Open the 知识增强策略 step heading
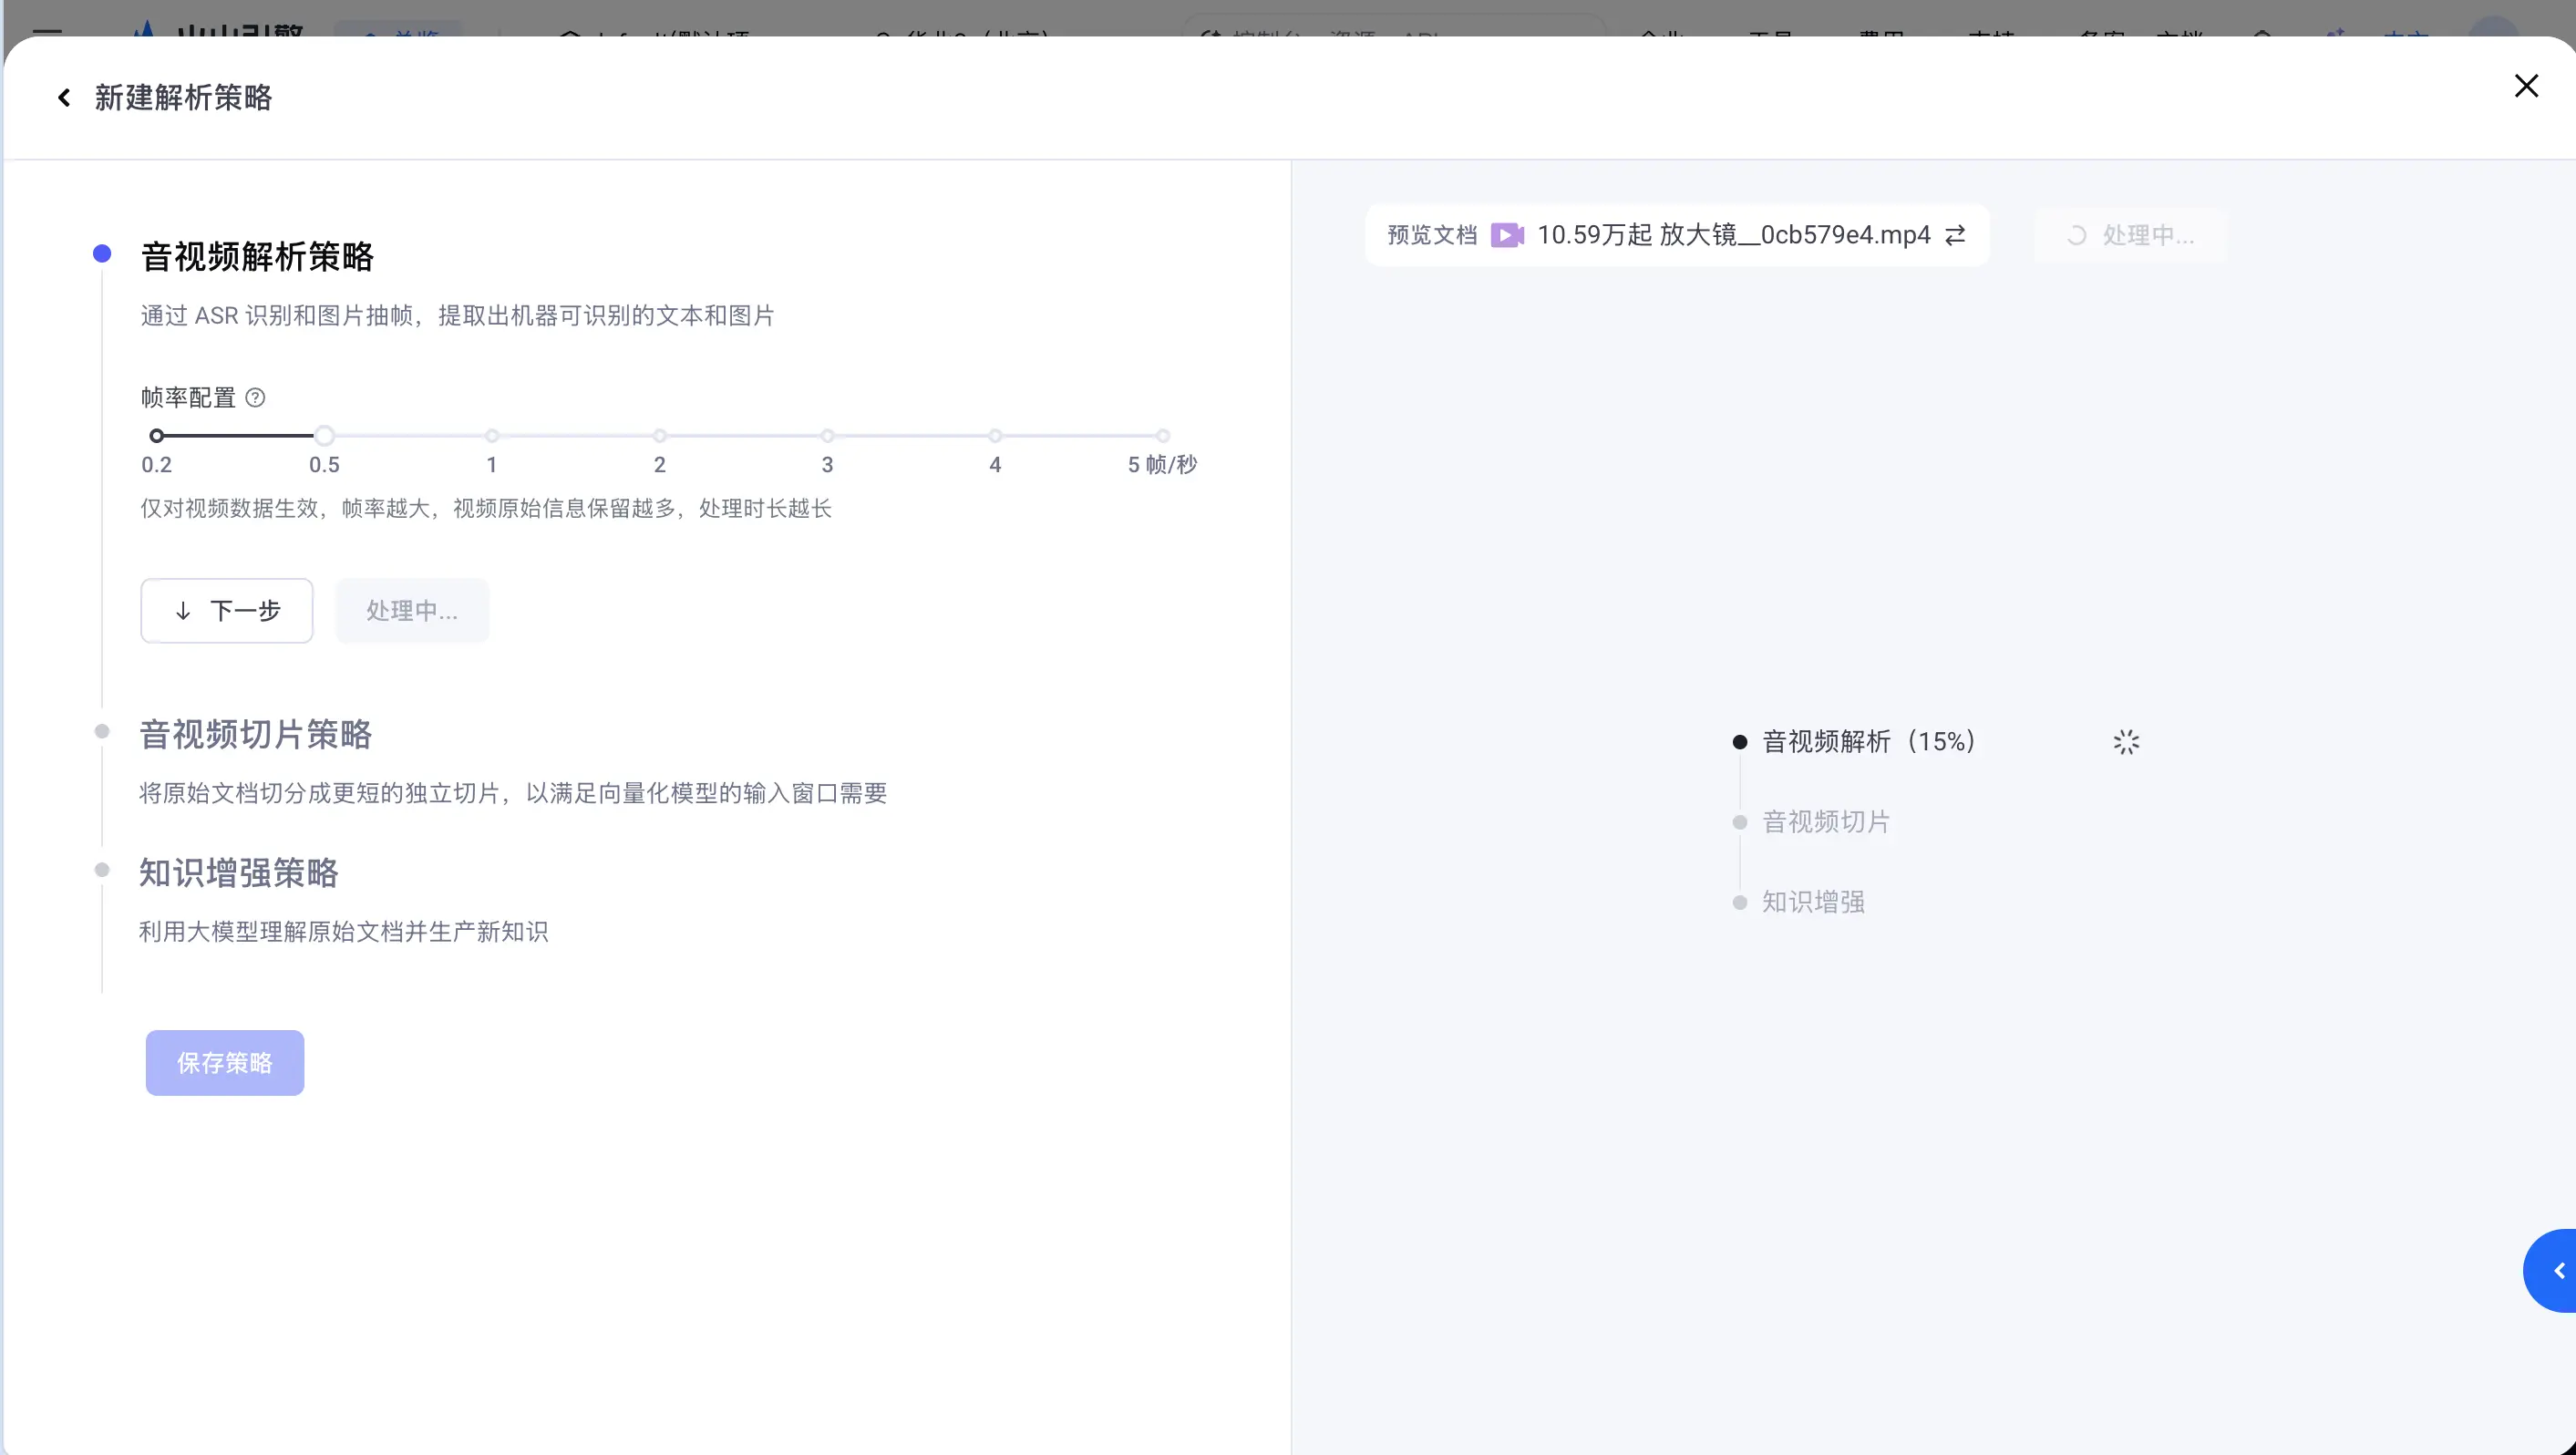 pyautogui.click(x=239, y=873)
